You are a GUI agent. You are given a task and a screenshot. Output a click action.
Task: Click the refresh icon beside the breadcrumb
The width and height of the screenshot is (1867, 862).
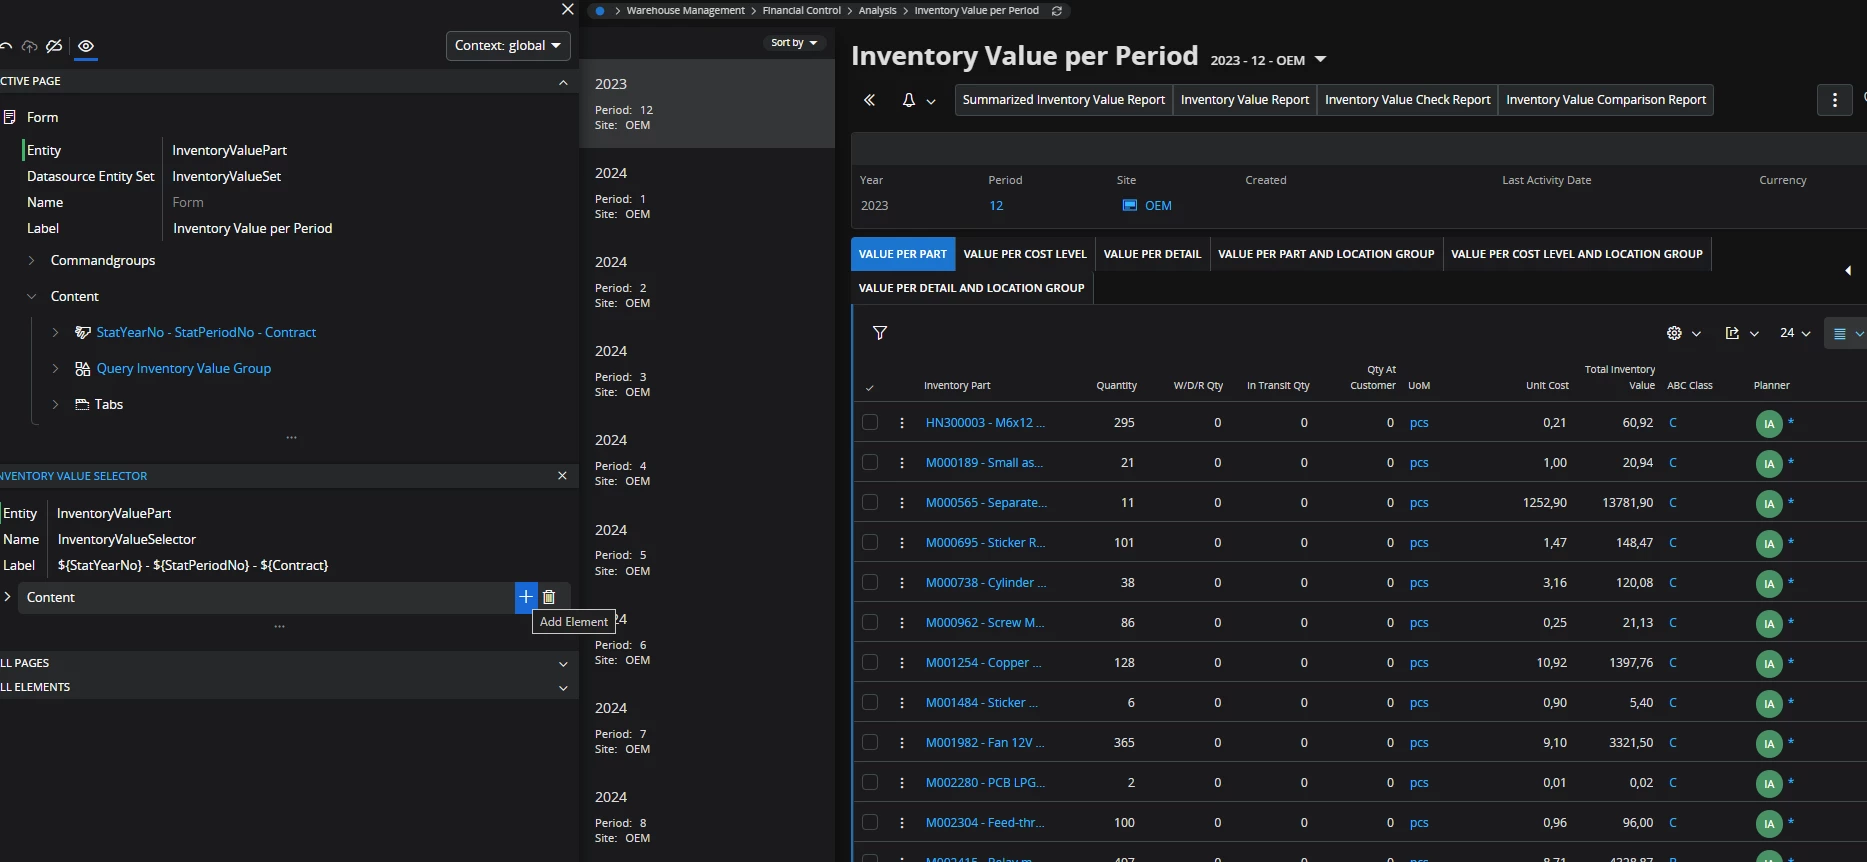(x=1057, y=11)
